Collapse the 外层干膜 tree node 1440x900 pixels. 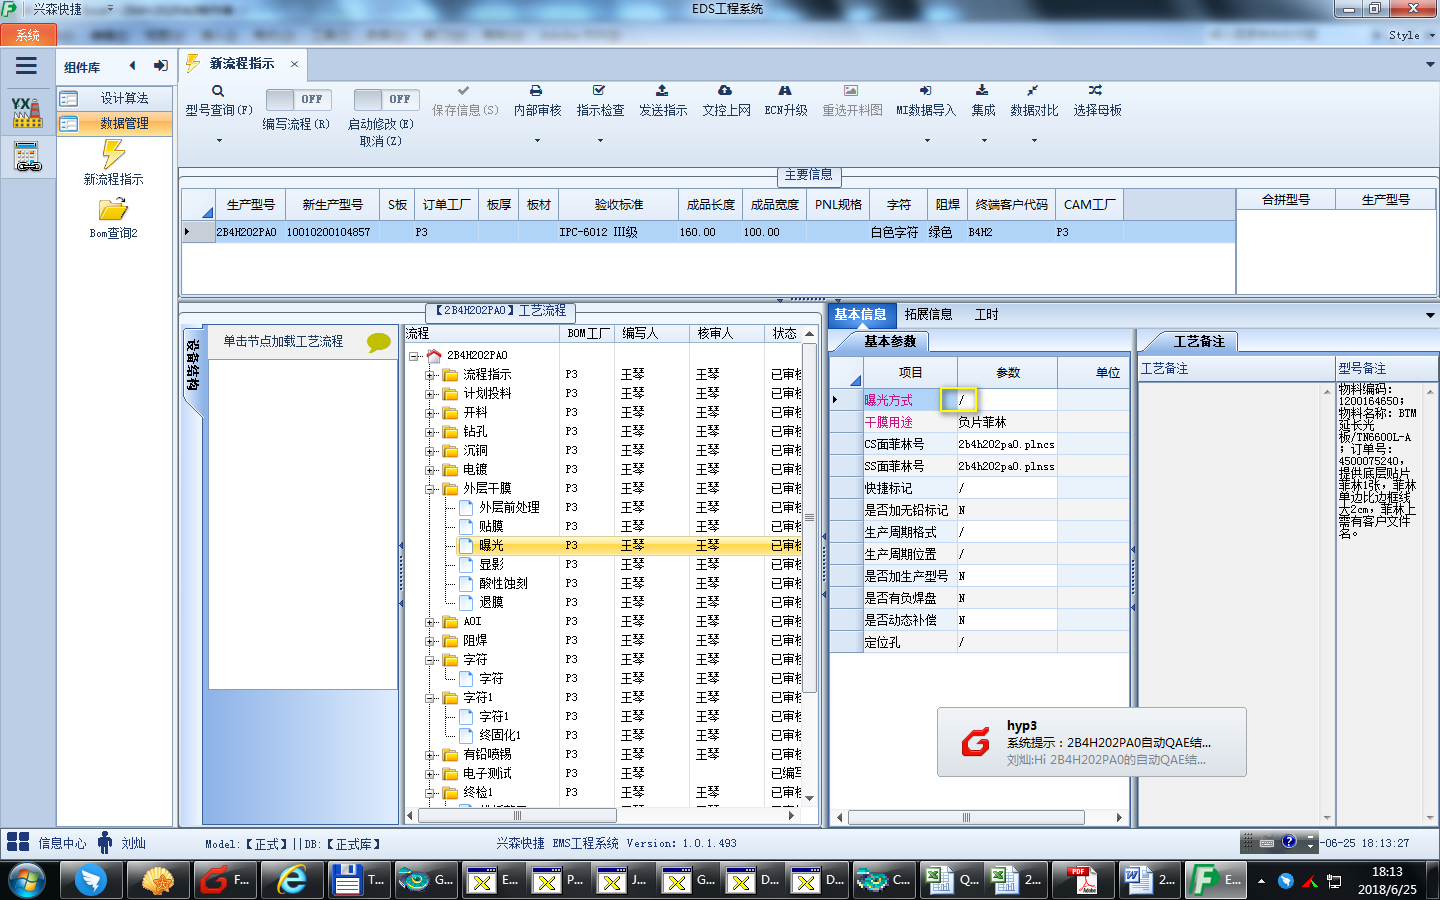click(430, 489)
